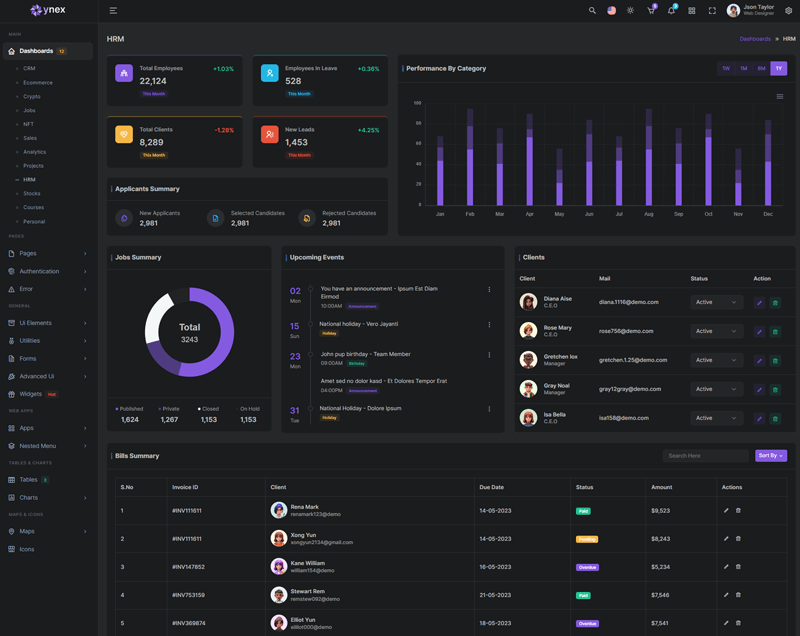
Task: Toggle fullscreen mode from the header
Action: coord(712,11)
